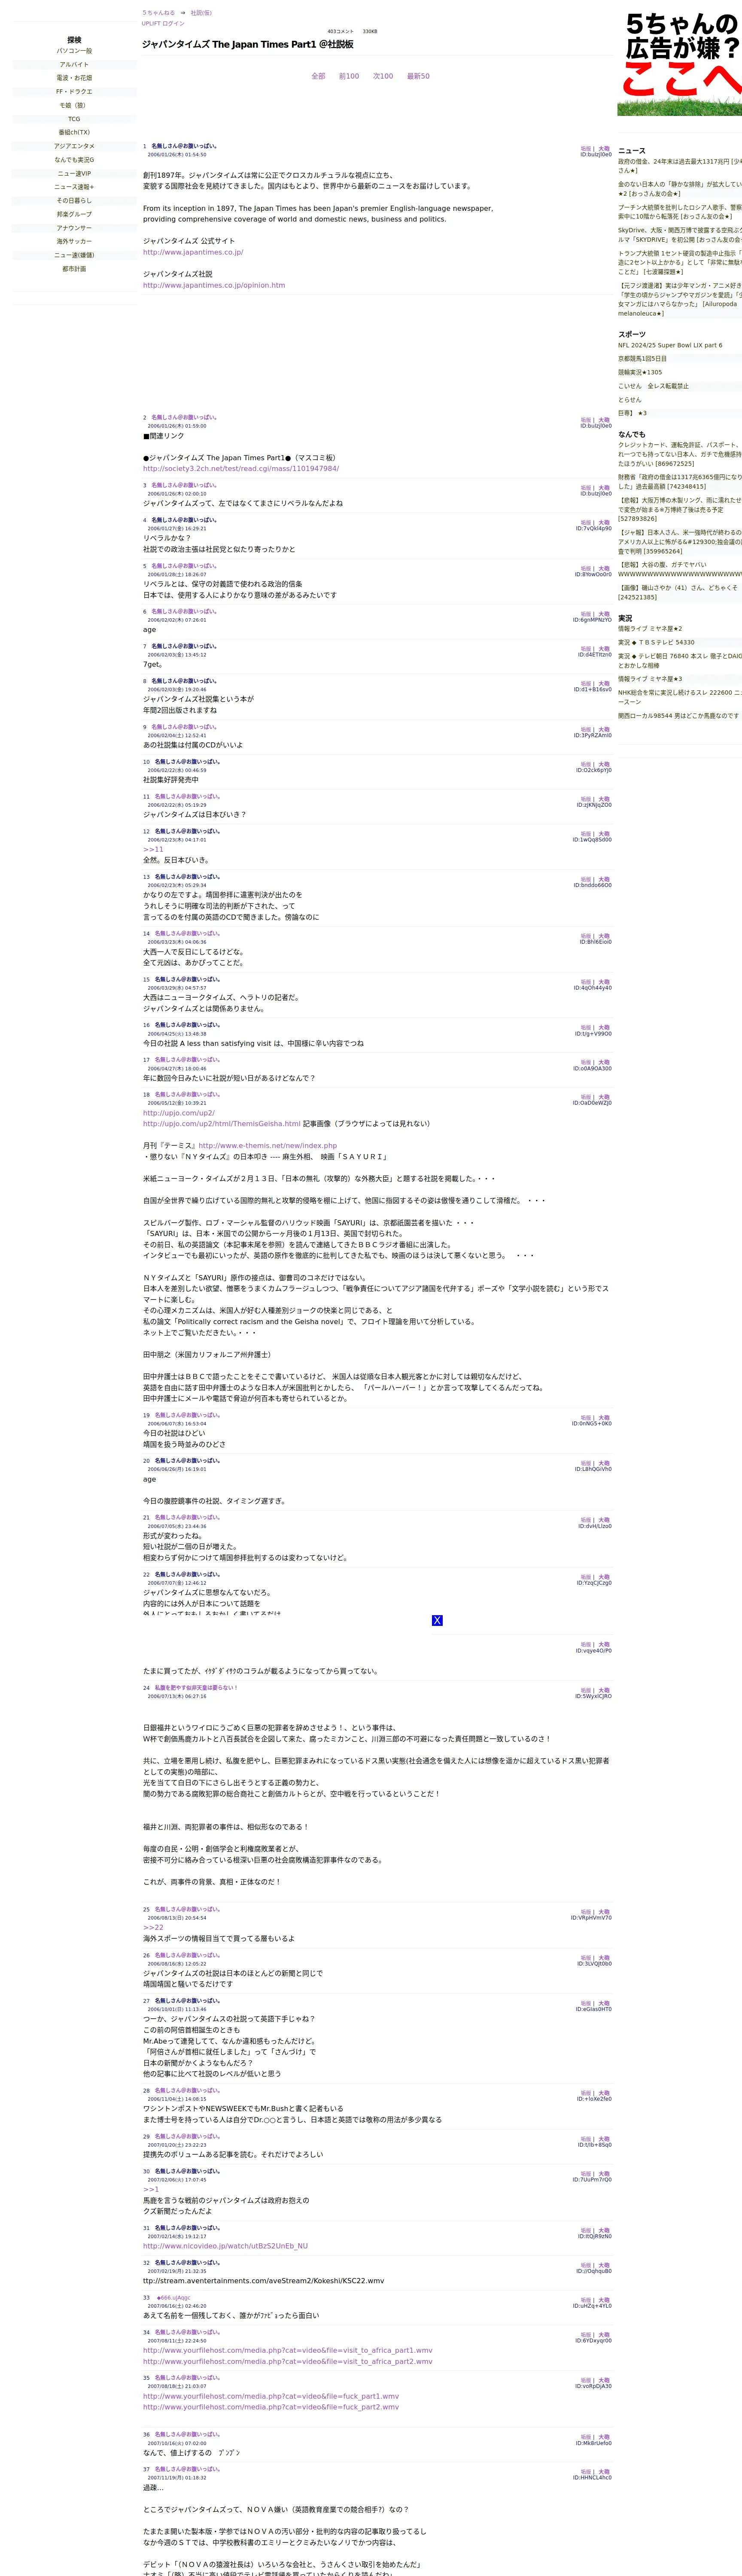
Task: Open the パソコン一般 board in sidebar
Action: (x=74, y=51)
